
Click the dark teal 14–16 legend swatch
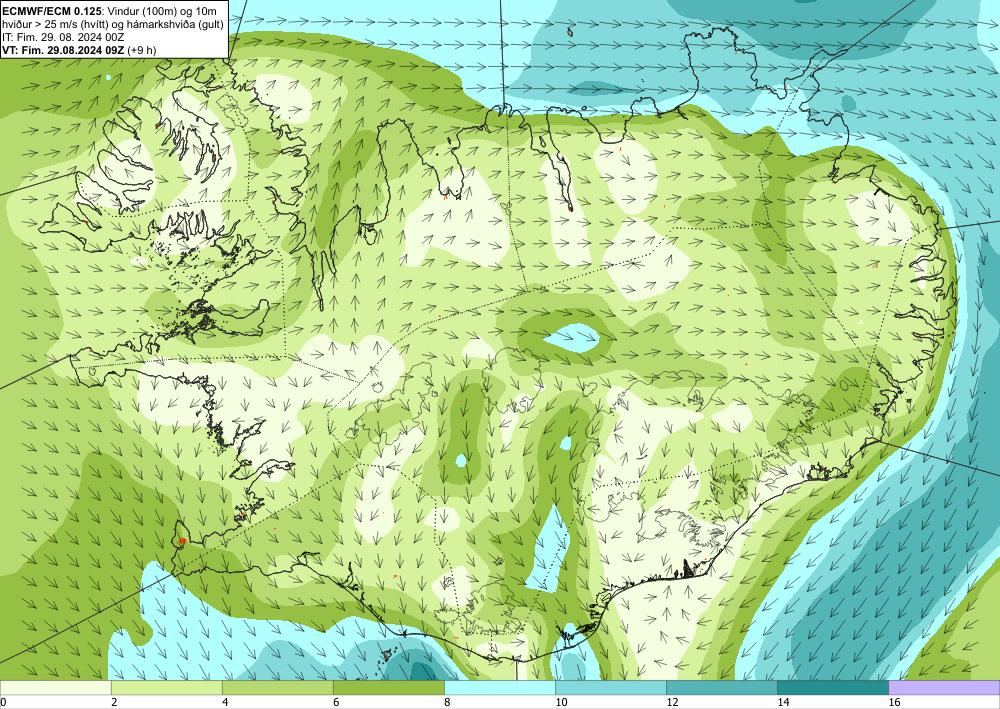832,688
